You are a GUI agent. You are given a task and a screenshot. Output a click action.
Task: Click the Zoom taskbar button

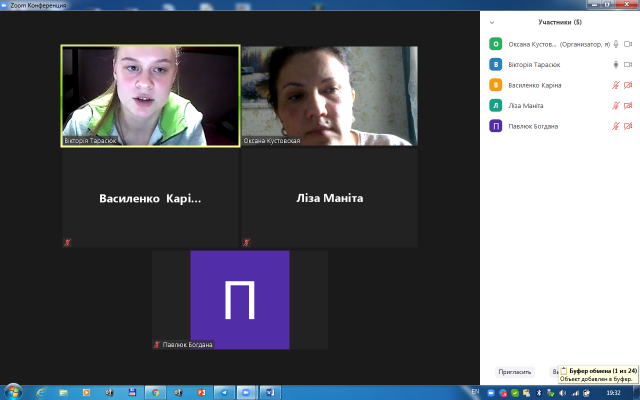(x=247, y=393)
